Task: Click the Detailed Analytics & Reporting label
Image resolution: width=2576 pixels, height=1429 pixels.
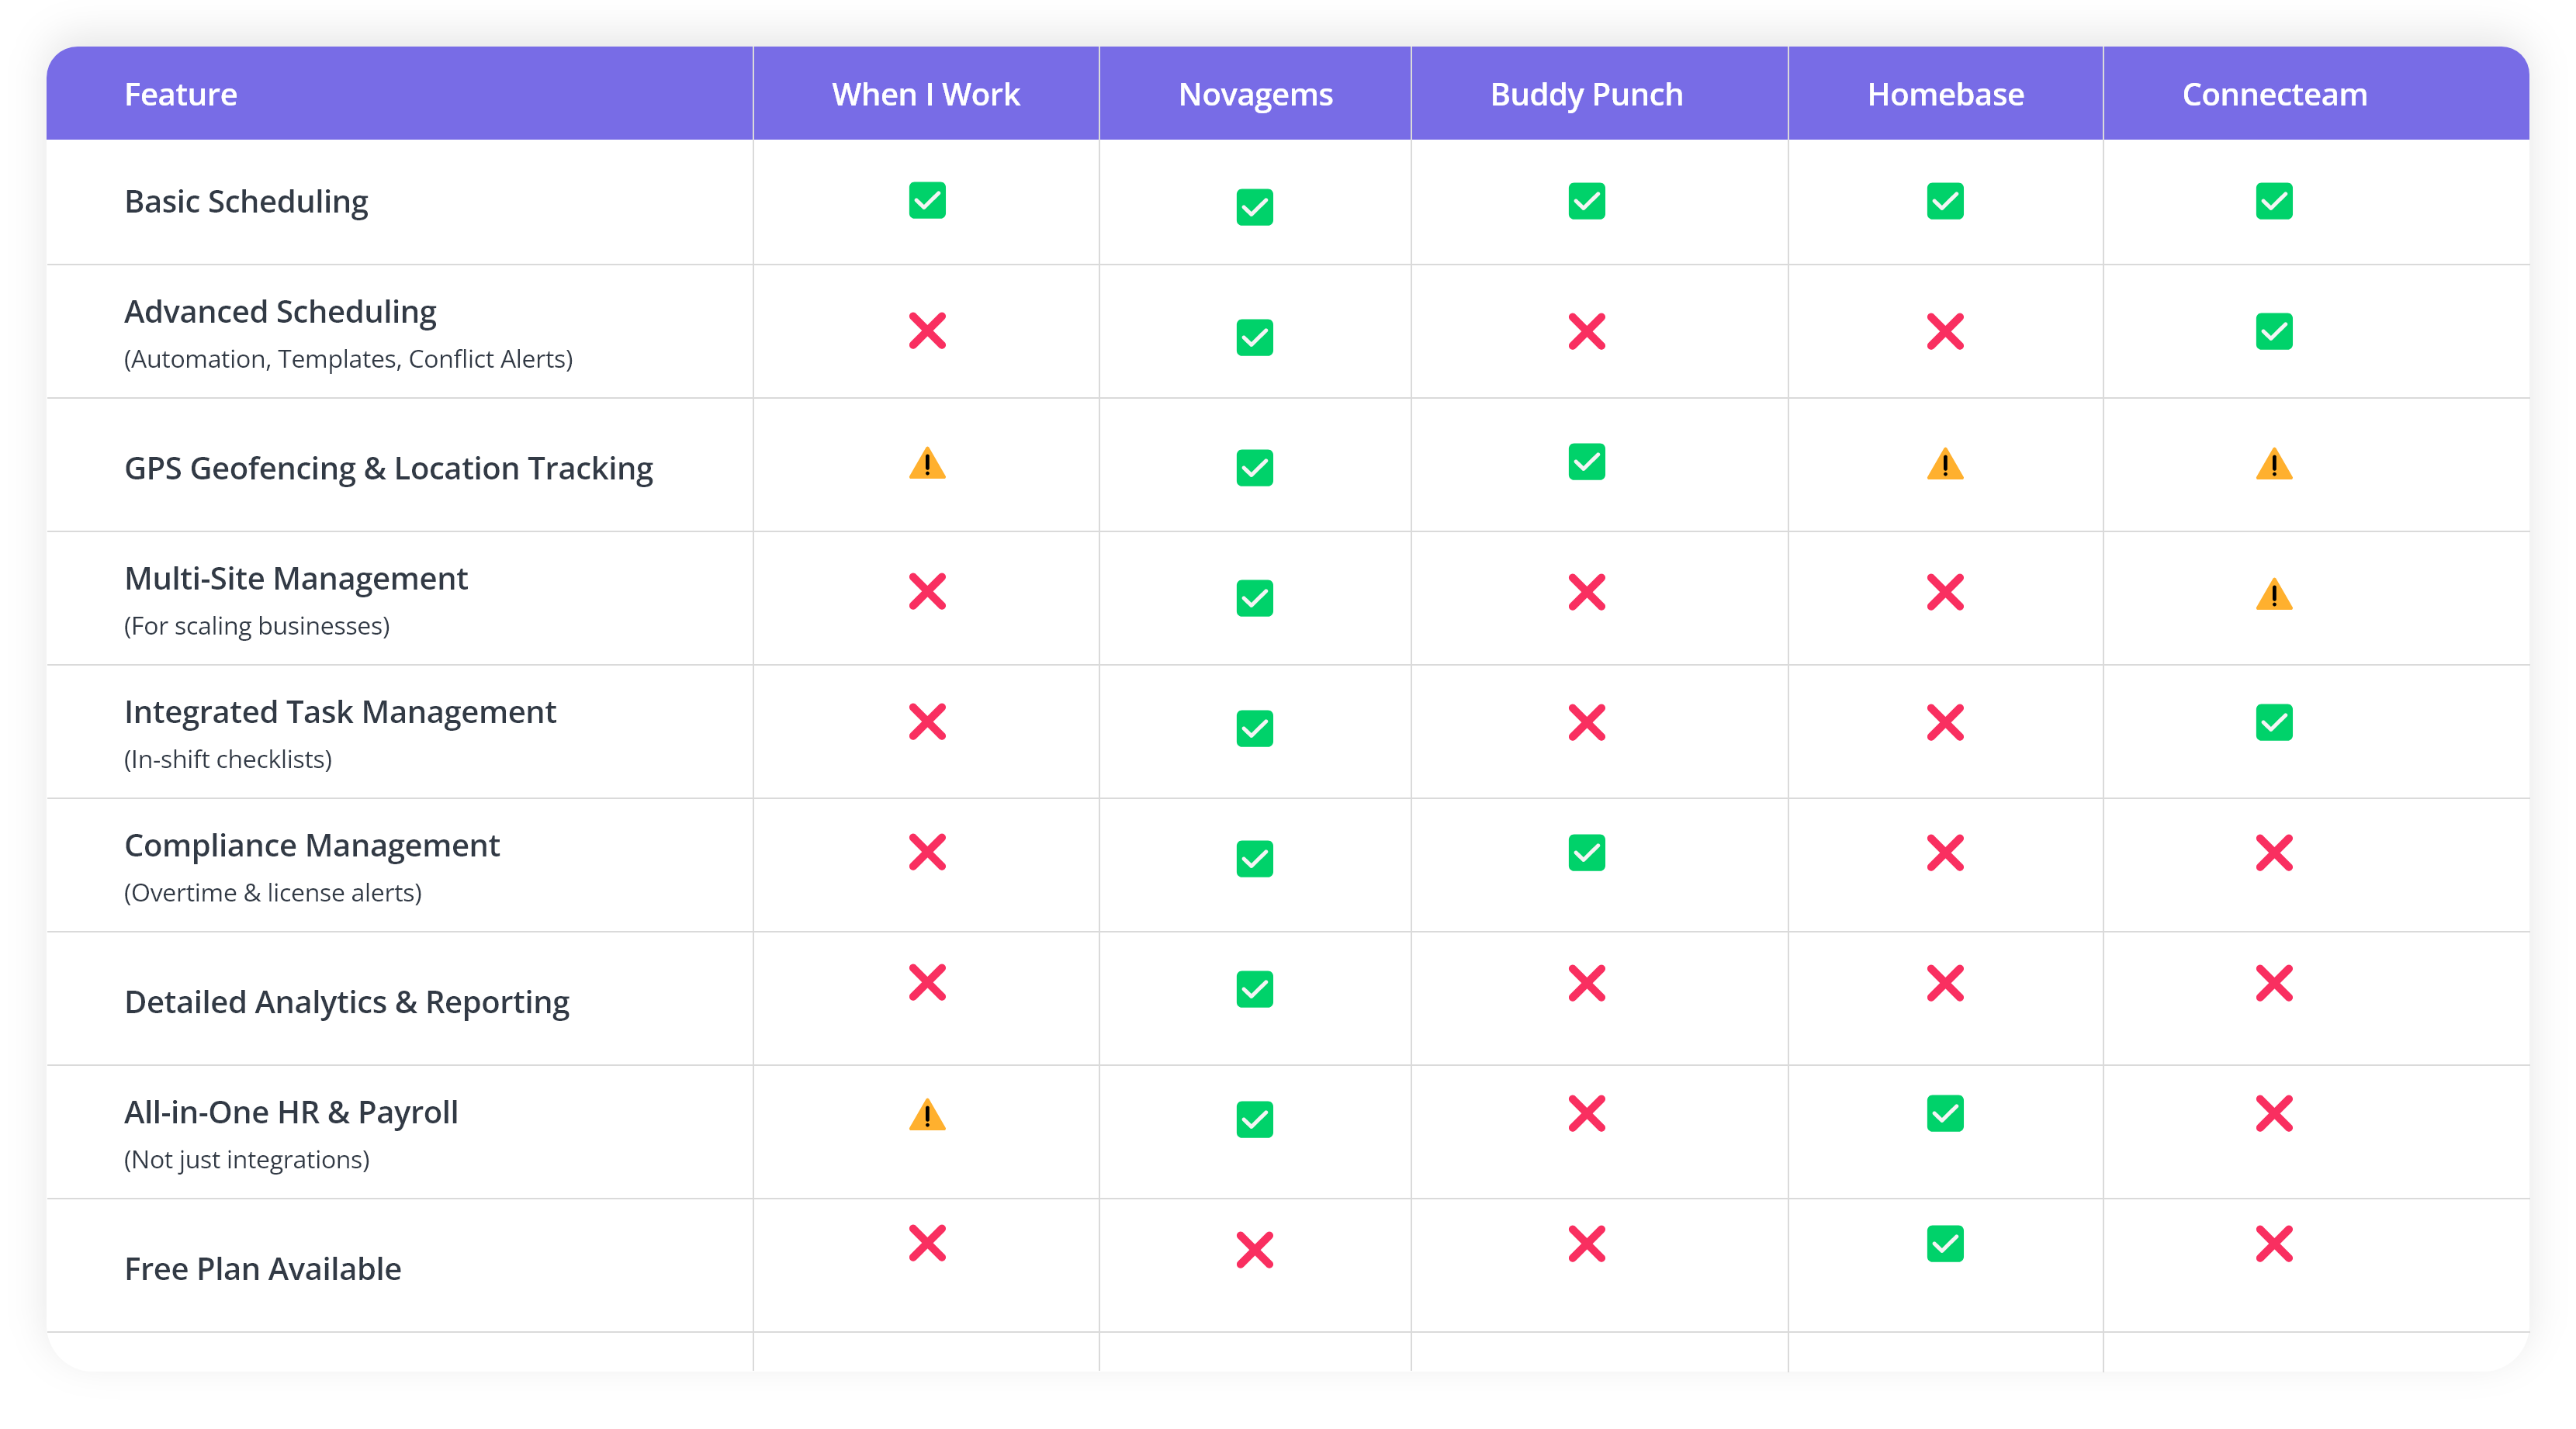Action: 347,1000
